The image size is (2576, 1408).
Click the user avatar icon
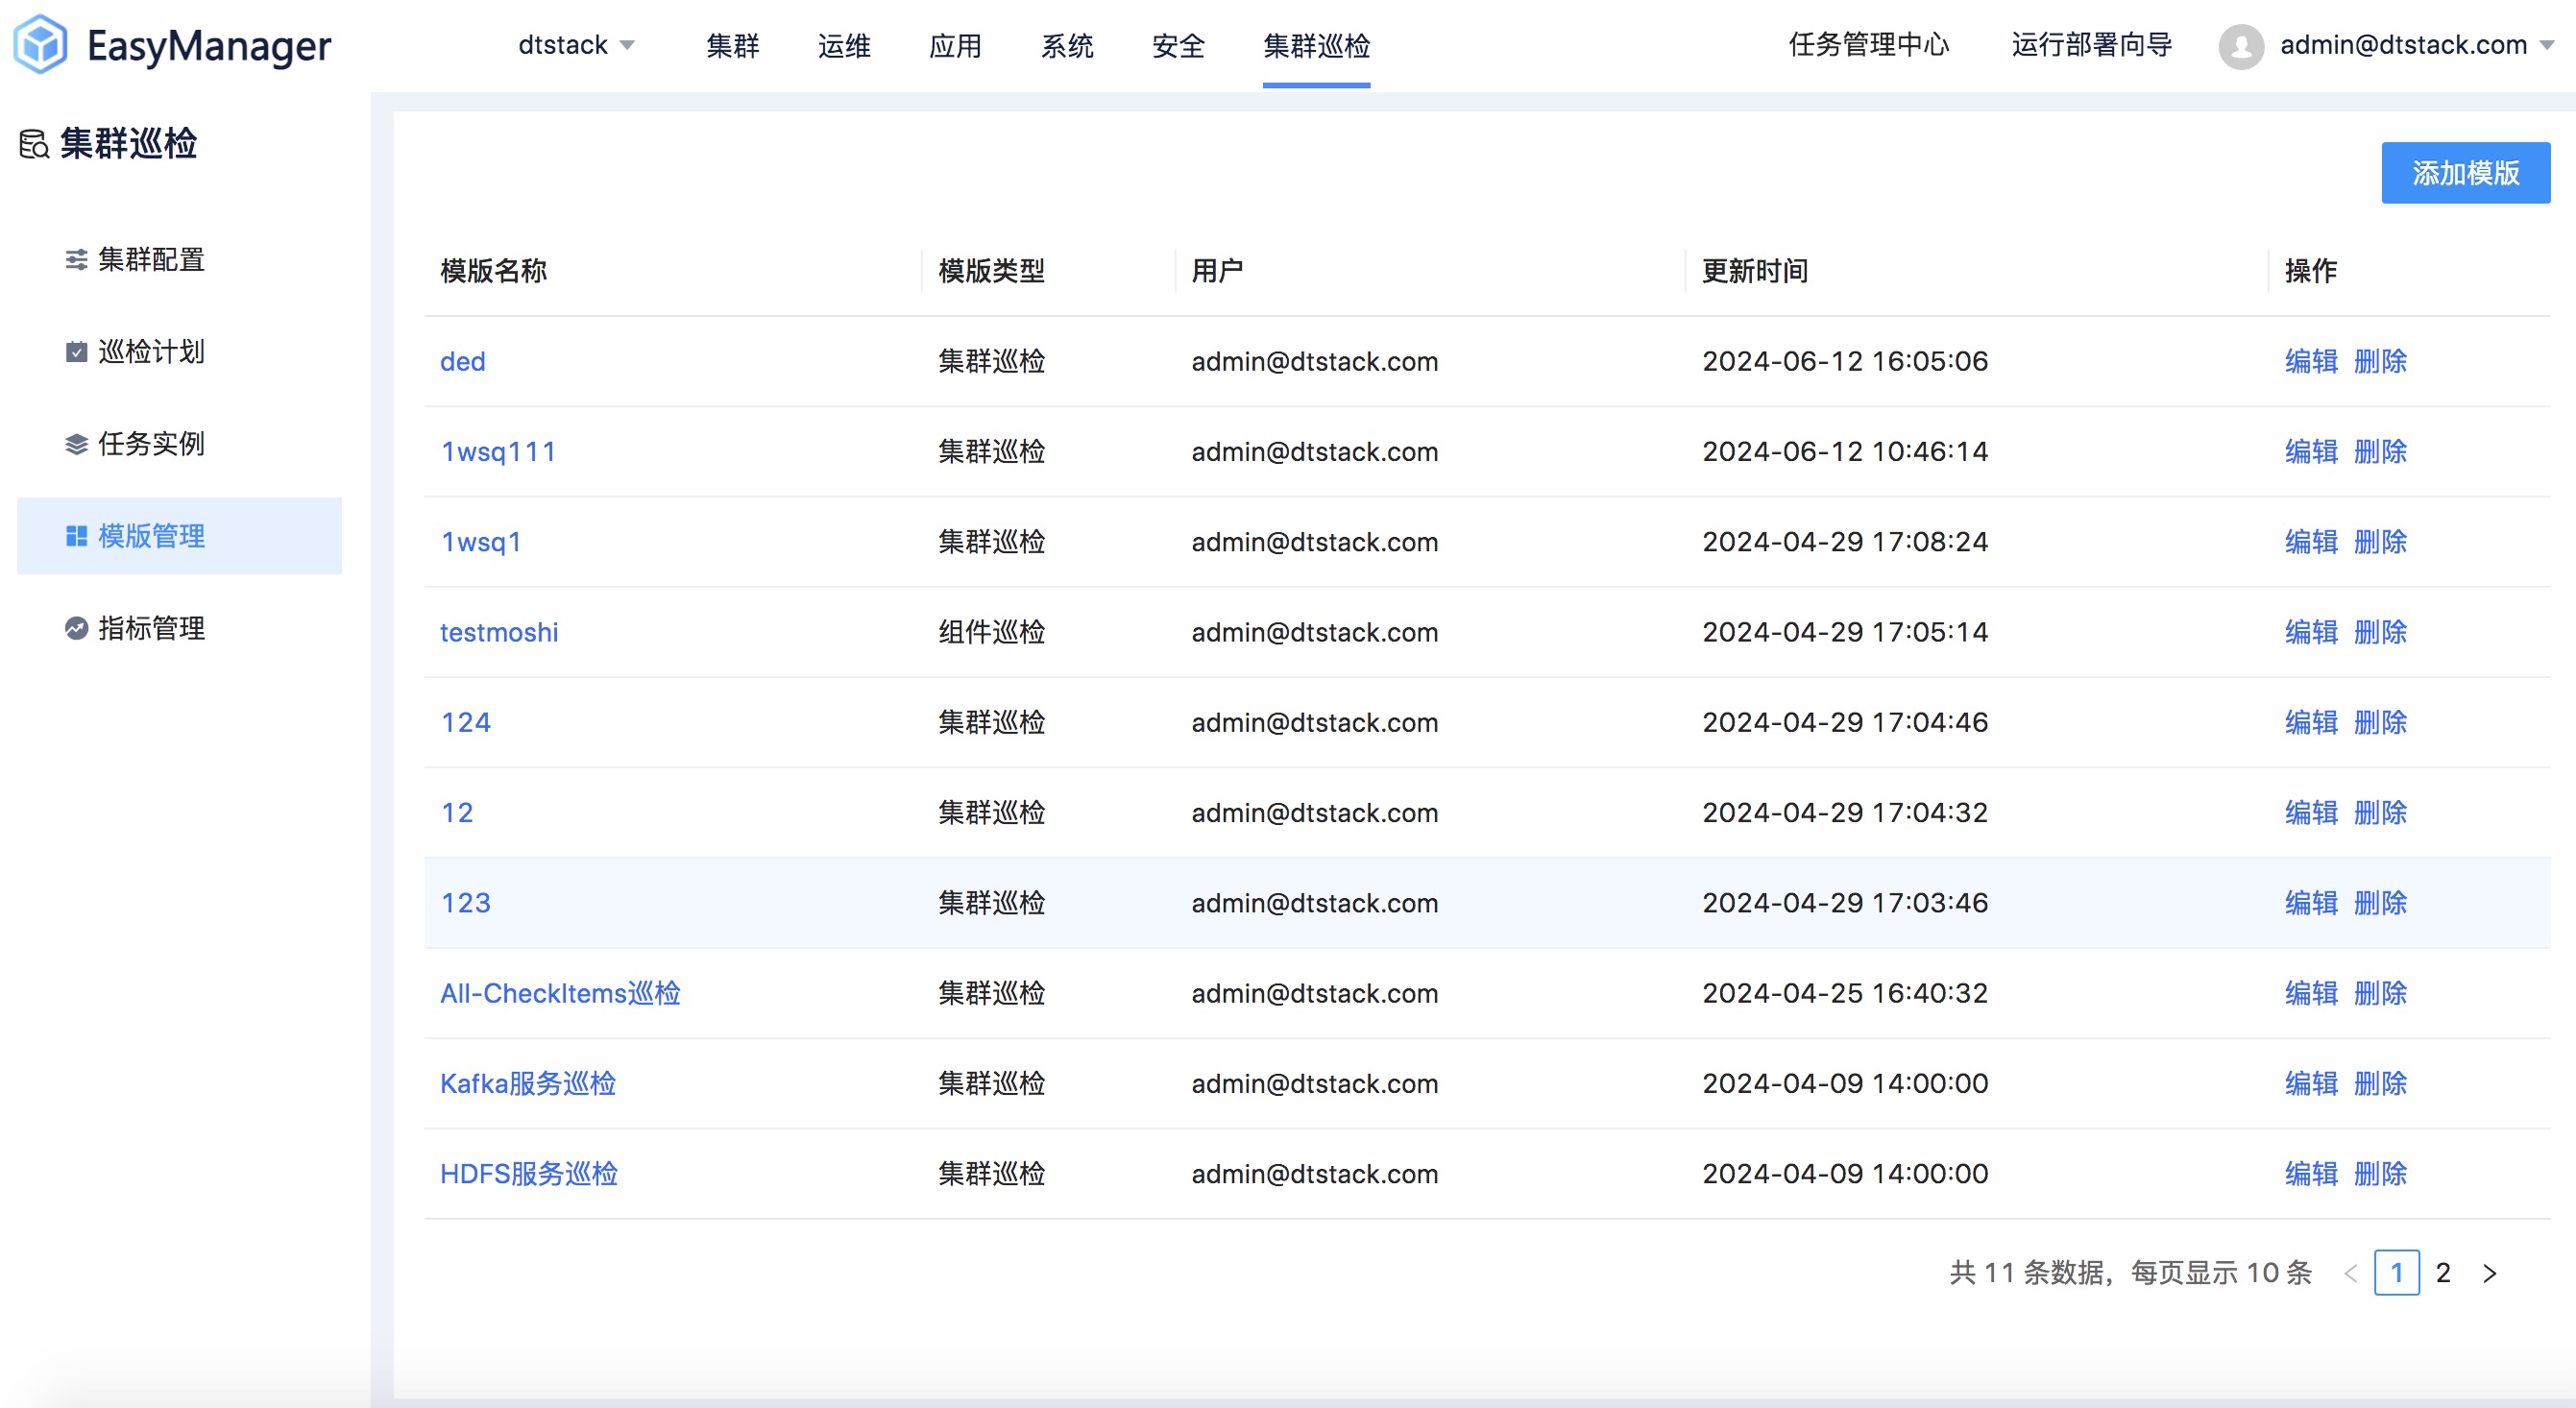tap(2241, 46)
